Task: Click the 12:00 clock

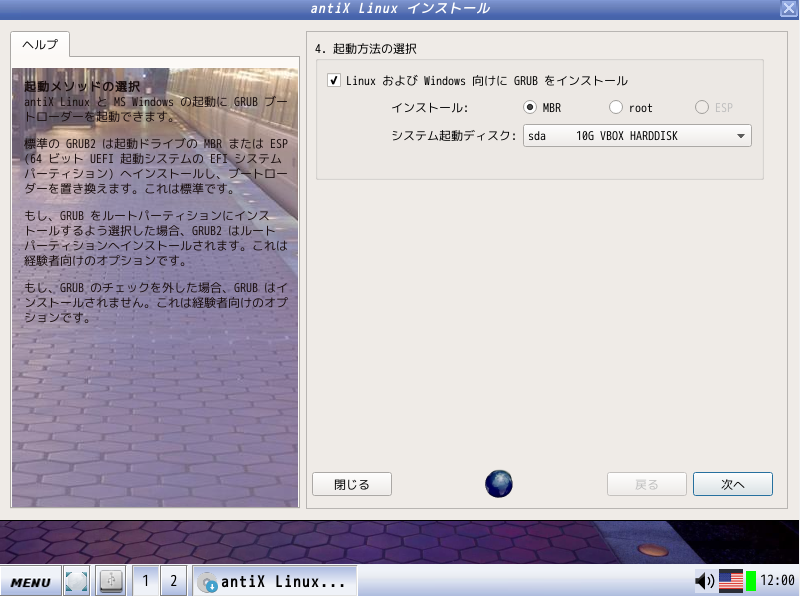Action: (777, 581)
